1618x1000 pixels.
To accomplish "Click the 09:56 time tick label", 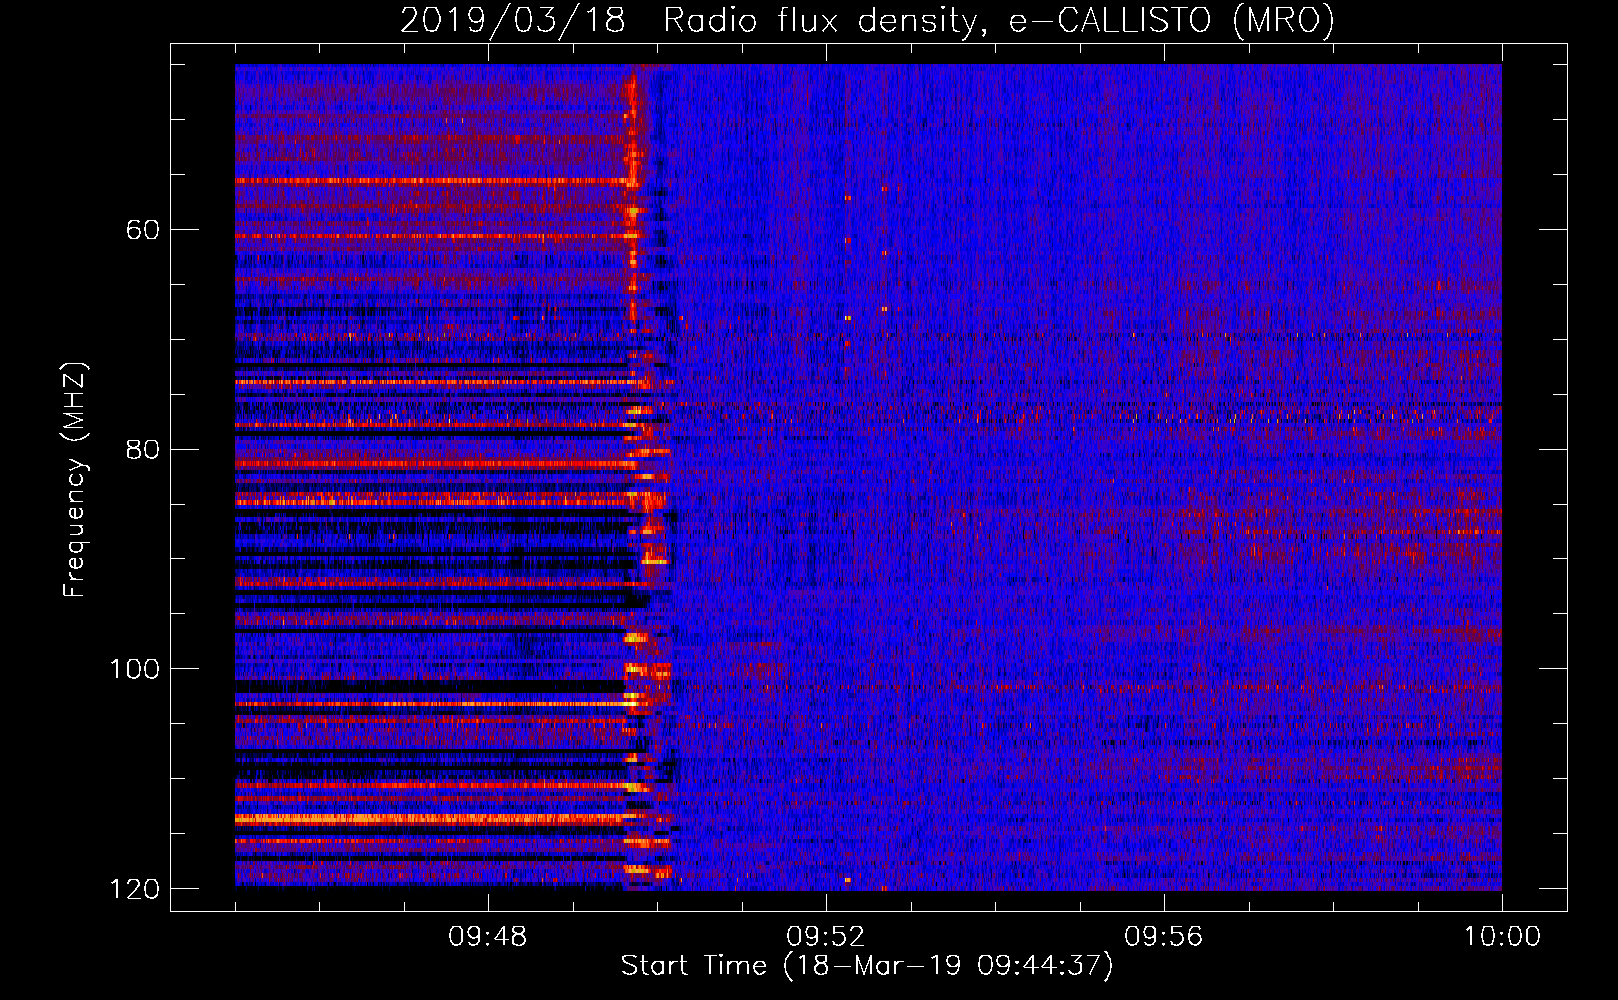I will [x=1163, y=937].
